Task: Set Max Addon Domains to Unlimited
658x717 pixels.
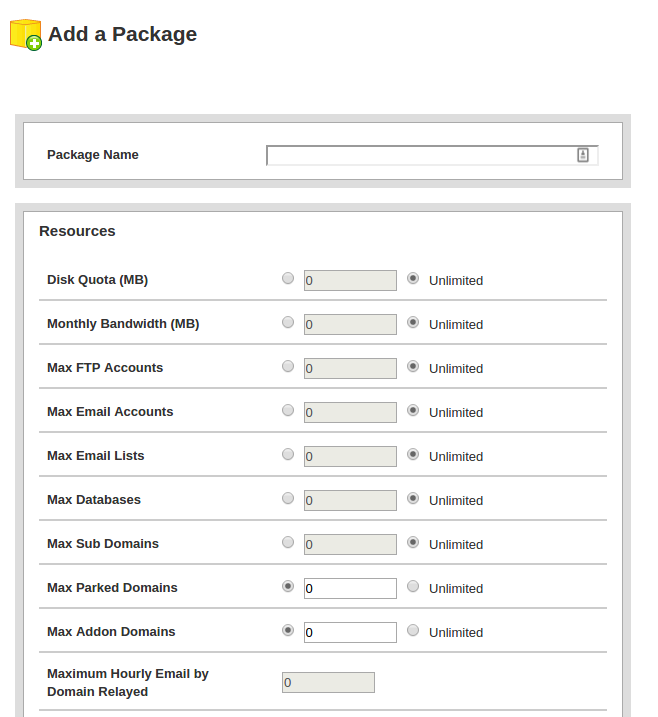Action: 413,631
